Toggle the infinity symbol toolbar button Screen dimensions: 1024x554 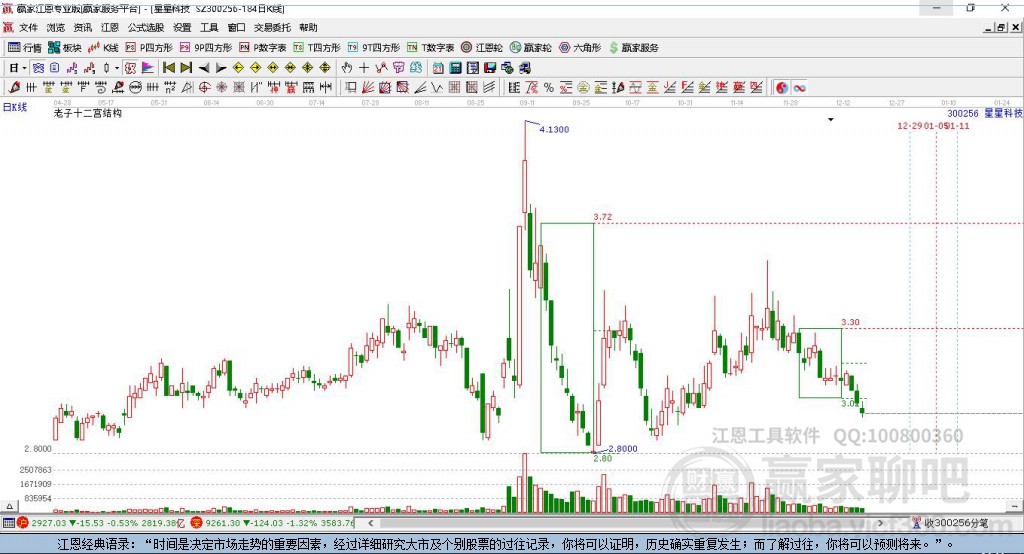[799, 88]
